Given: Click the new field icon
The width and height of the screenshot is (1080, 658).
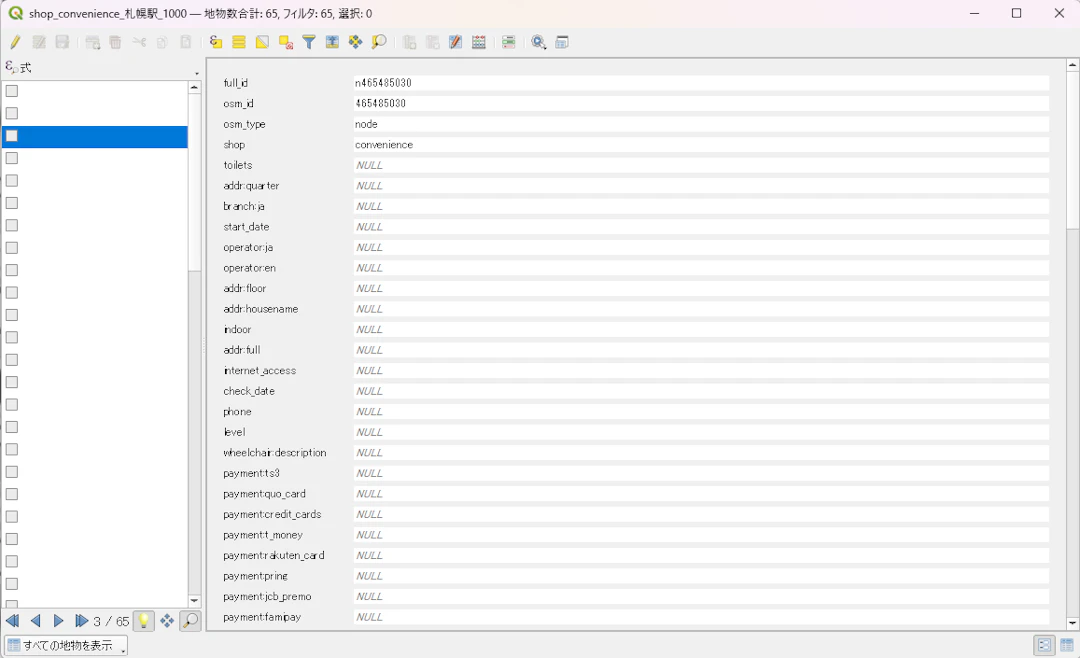Looking at the screenshot, I should pos(409,42).
